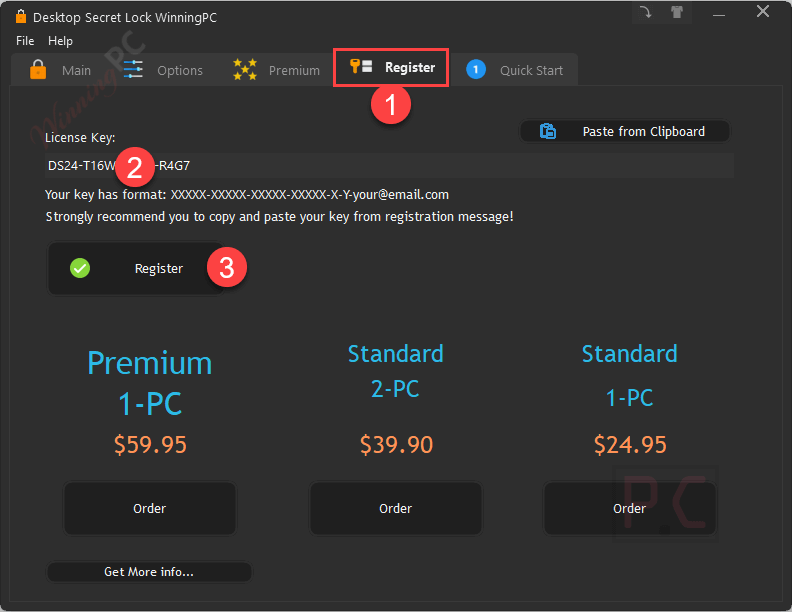The image size is (792, 612).
Task: Focus the License Key input field
Action: coord(389,166)
